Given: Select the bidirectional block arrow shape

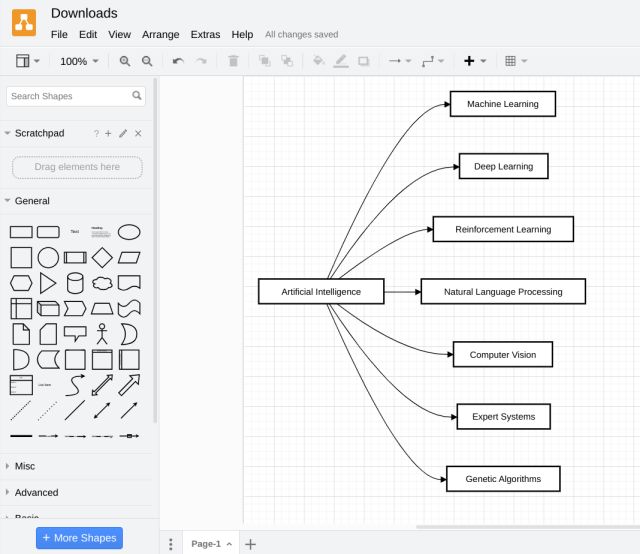Looking at the screenshot, I should point(102,385).
